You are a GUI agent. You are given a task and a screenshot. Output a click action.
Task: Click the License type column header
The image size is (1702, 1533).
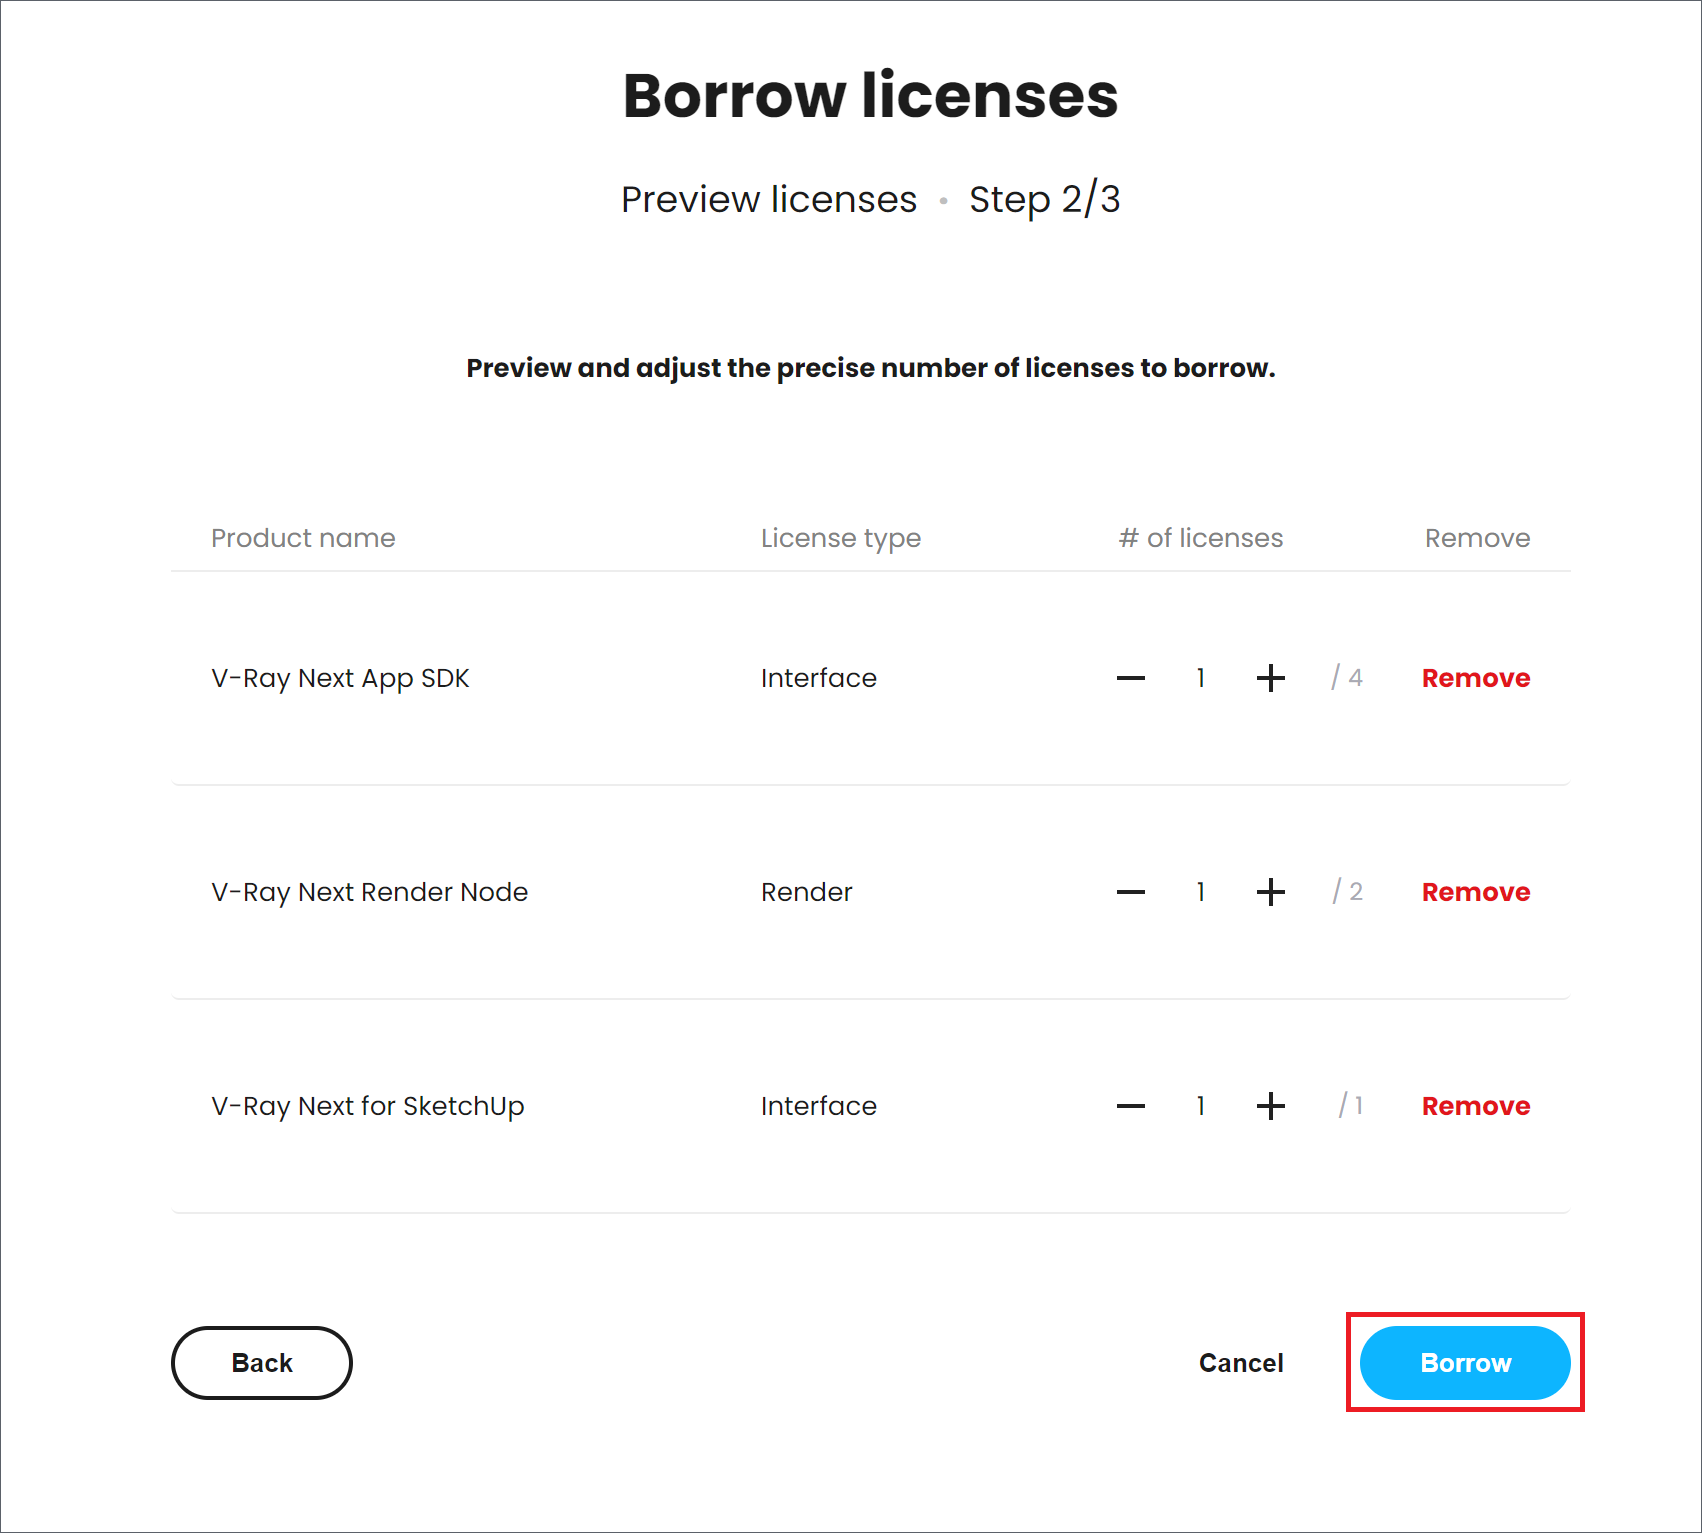point(841,538)
